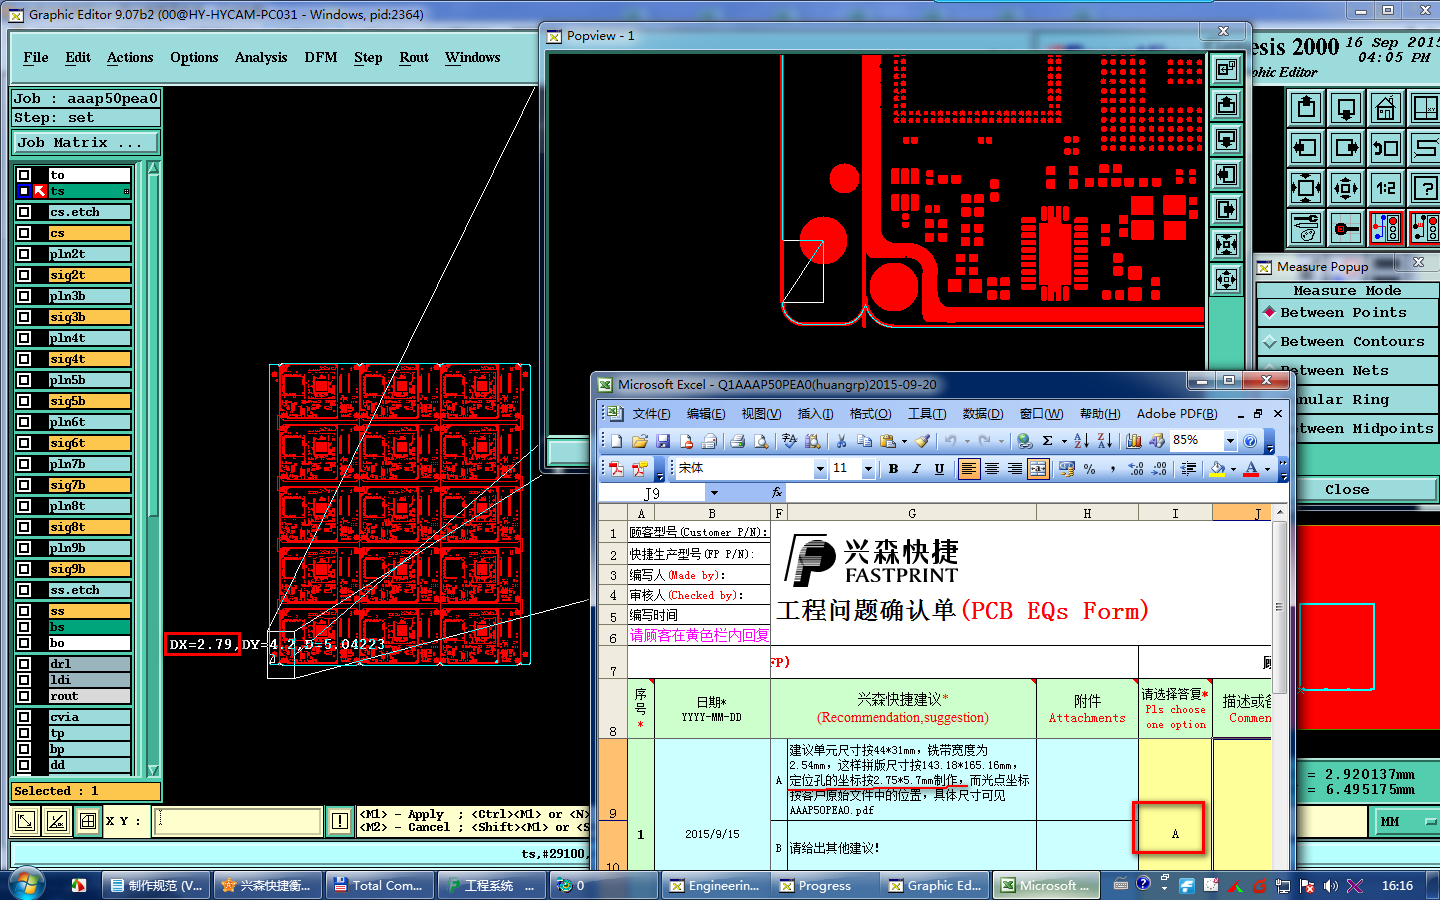Screen dimensions: 1440x900
Task: Click the Merge and Center icon in Excel
Action: point(1038,468)
